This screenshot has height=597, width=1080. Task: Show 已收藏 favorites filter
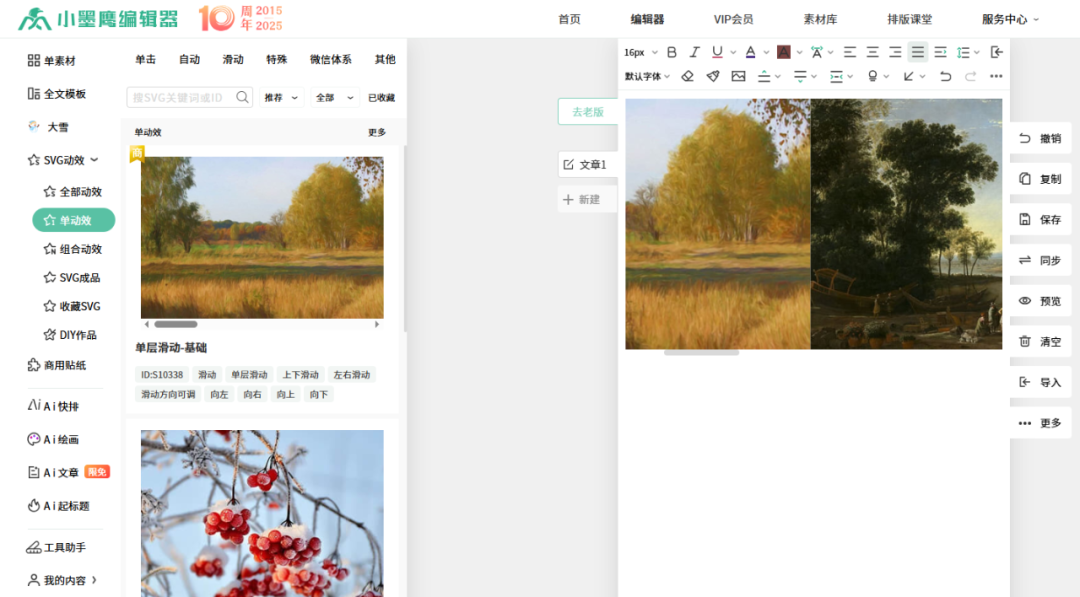click(382, 98)
